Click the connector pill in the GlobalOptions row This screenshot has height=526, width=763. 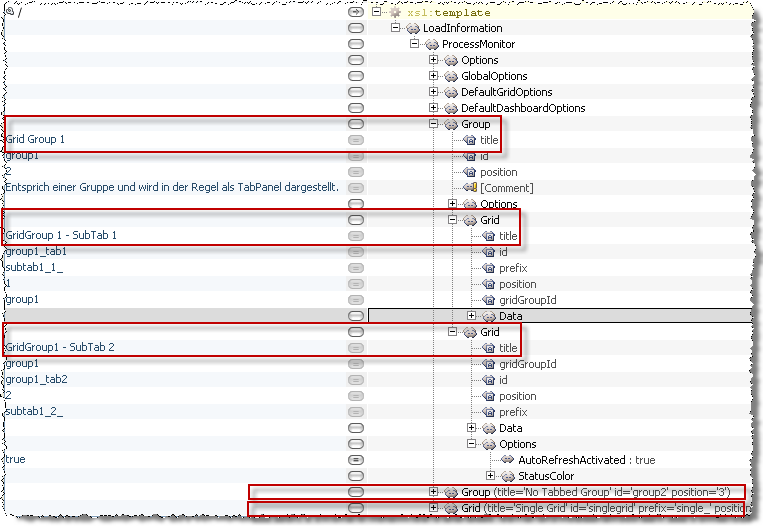[356, 76]
